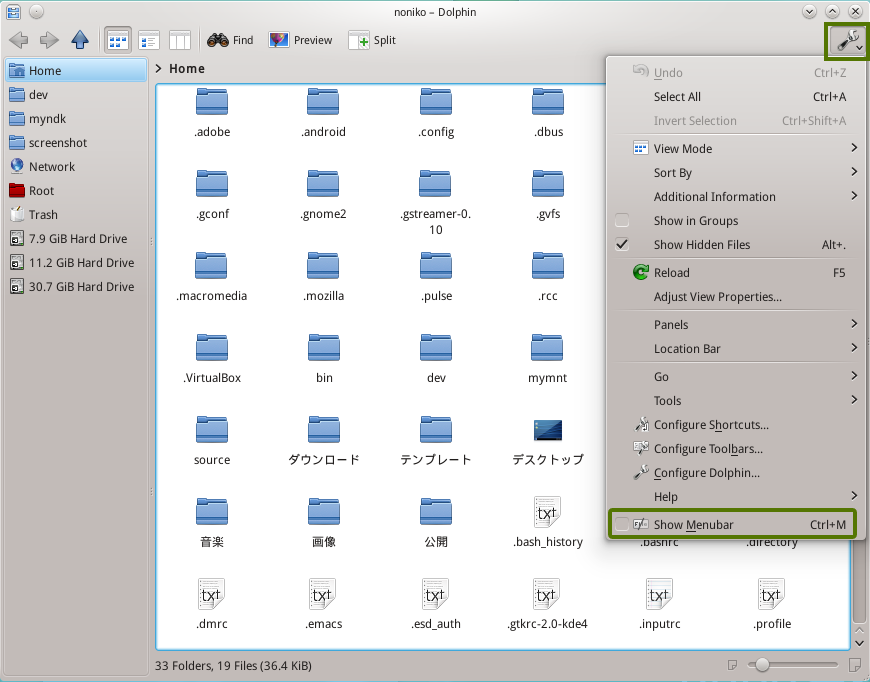Image resolution: width=870 pixels, height=682 pixels.
Task: Select the .inputrc file
Action: point(659,604)
